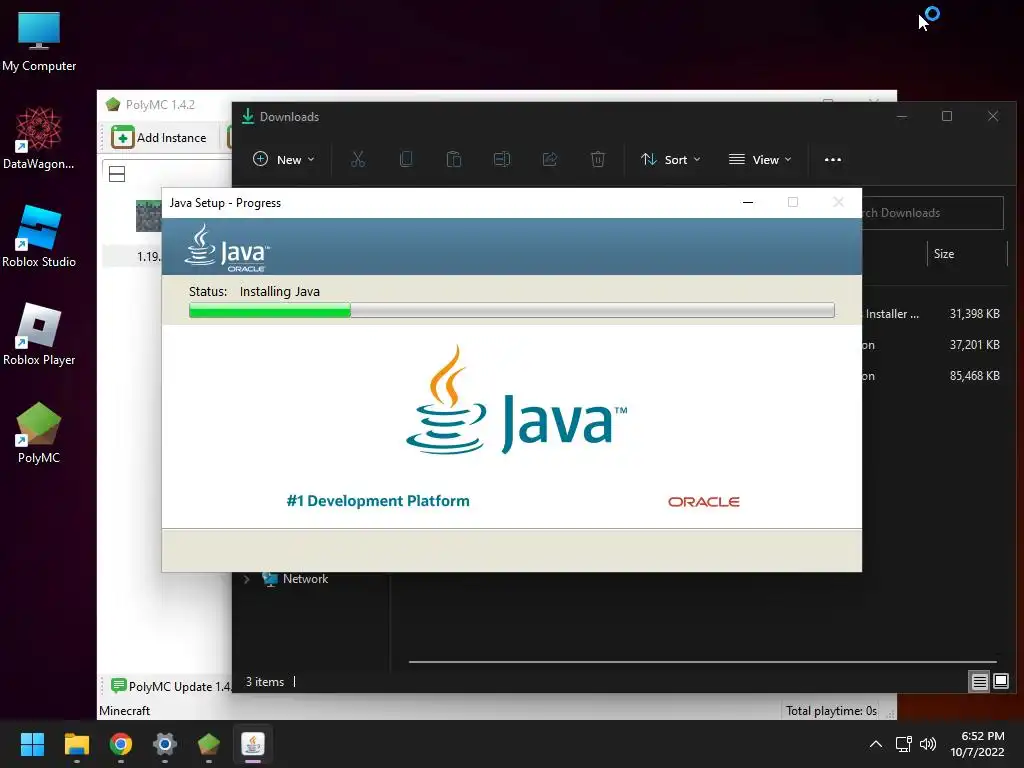Launch Roblox Player desktop shortcut
Image resolution: width=1024 pixels, height=768 pixels.
[39, 334]
